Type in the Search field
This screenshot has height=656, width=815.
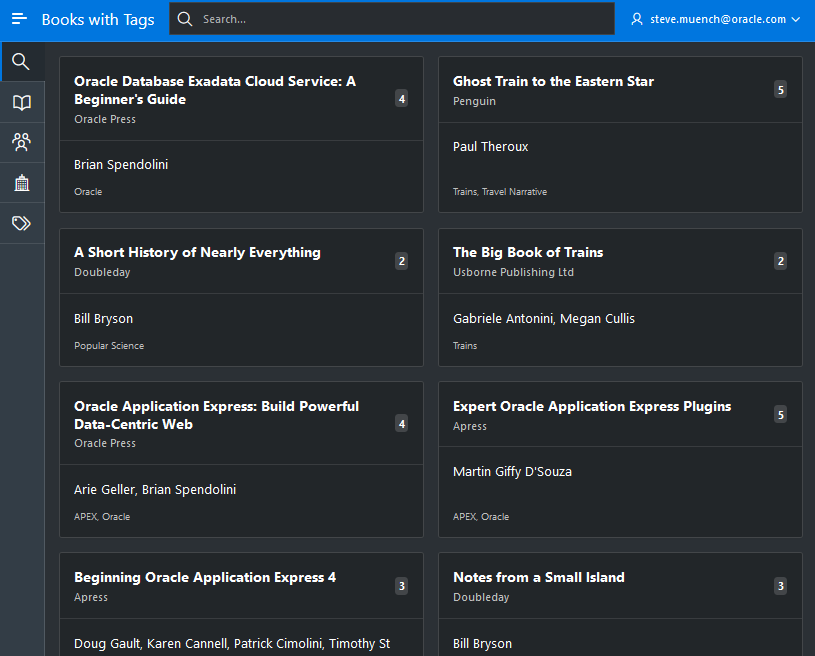[x=400, y=19]
